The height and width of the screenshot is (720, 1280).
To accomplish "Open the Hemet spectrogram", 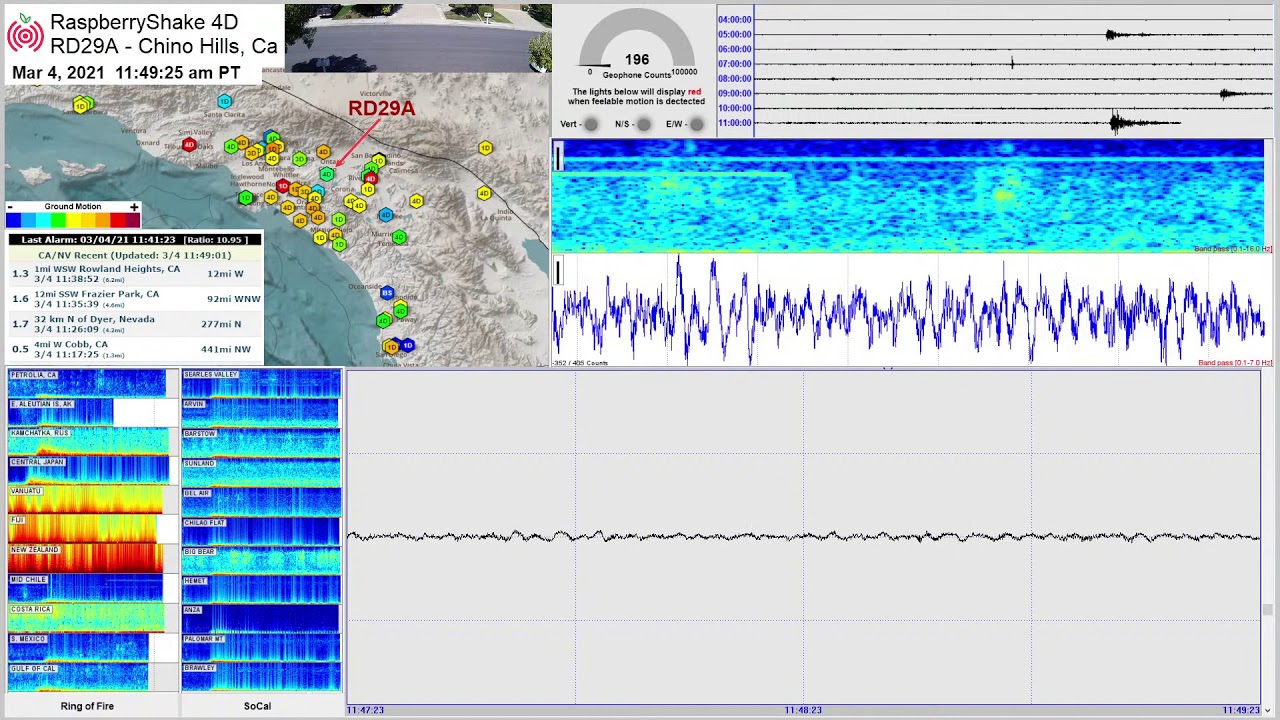I will (x=261, y=588).
